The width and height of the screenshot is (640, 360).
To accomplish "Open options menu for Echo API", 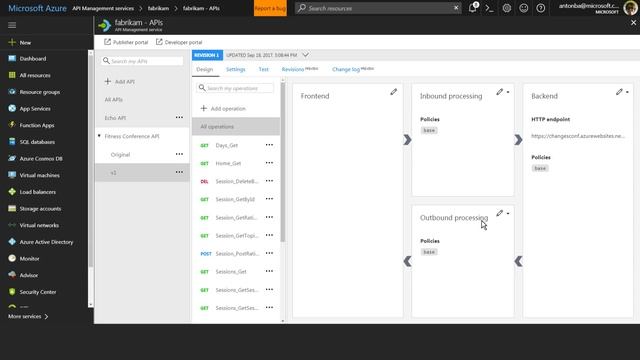I will click(179, 118).
